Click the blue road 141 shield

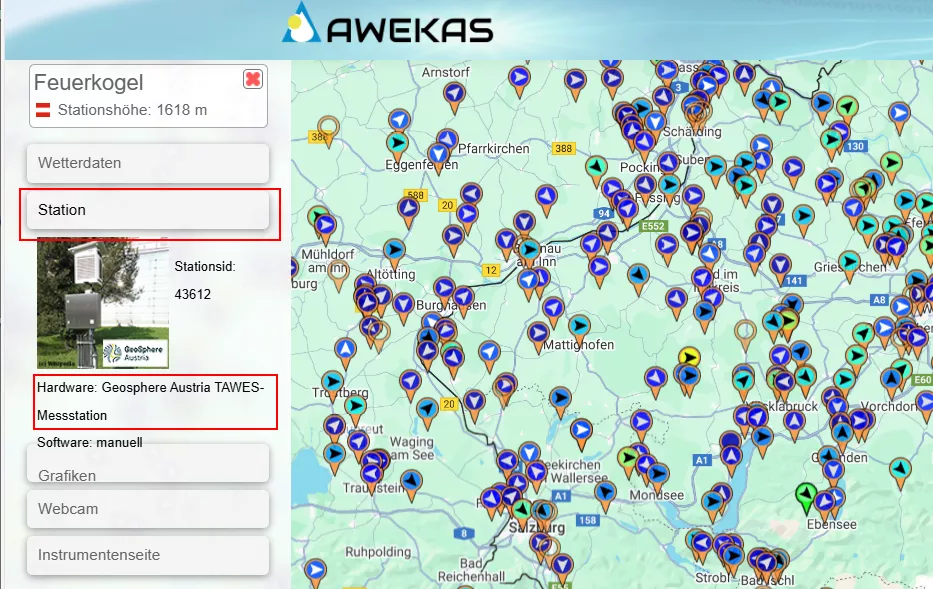click(794, 280)
